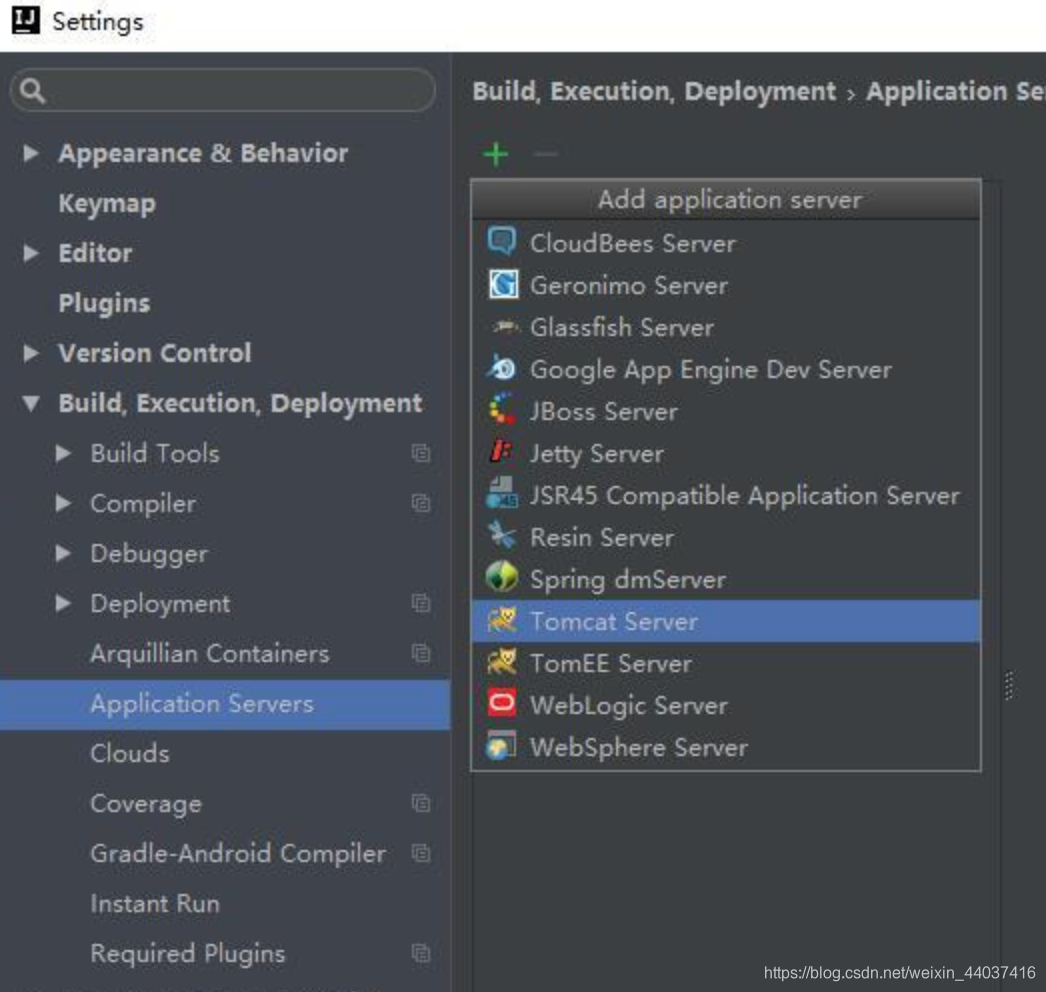
Task: Click the search magnifier icon
Action: (x=32, y=90)
